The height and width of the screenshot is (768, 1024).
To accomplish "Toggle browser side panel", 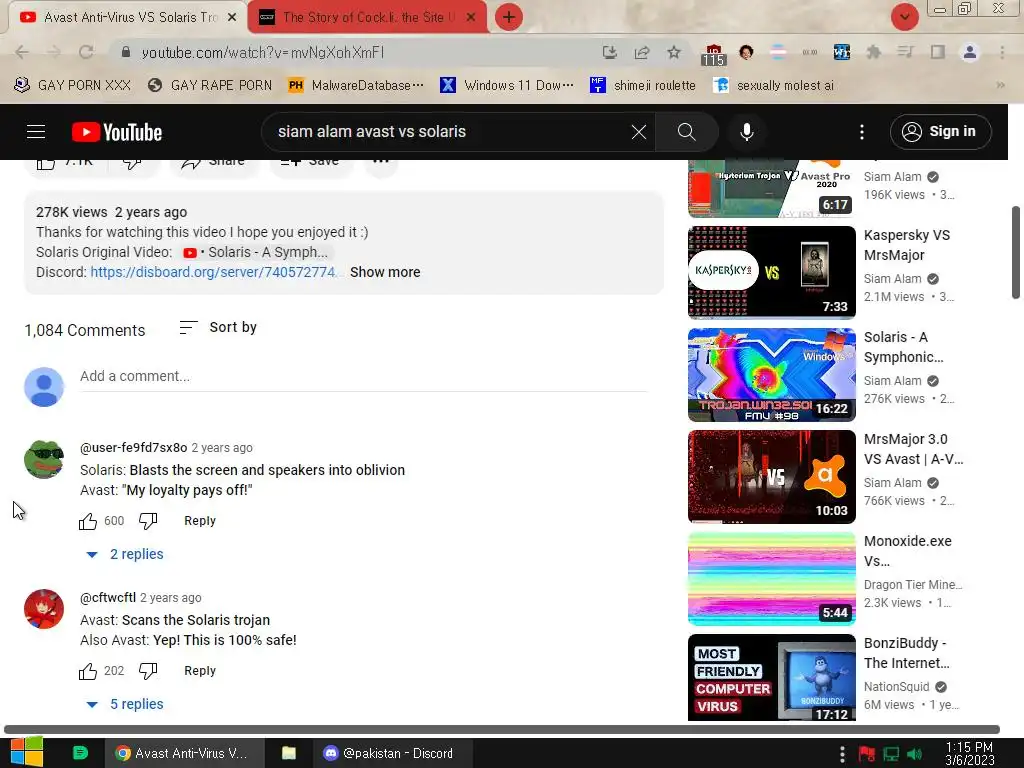I will click(x=938, y=52).
